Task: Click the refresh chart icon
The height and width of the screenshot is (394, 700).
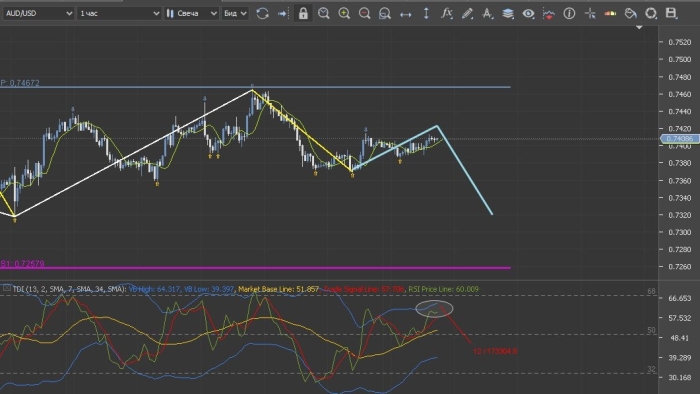Action: pos(262,13)
